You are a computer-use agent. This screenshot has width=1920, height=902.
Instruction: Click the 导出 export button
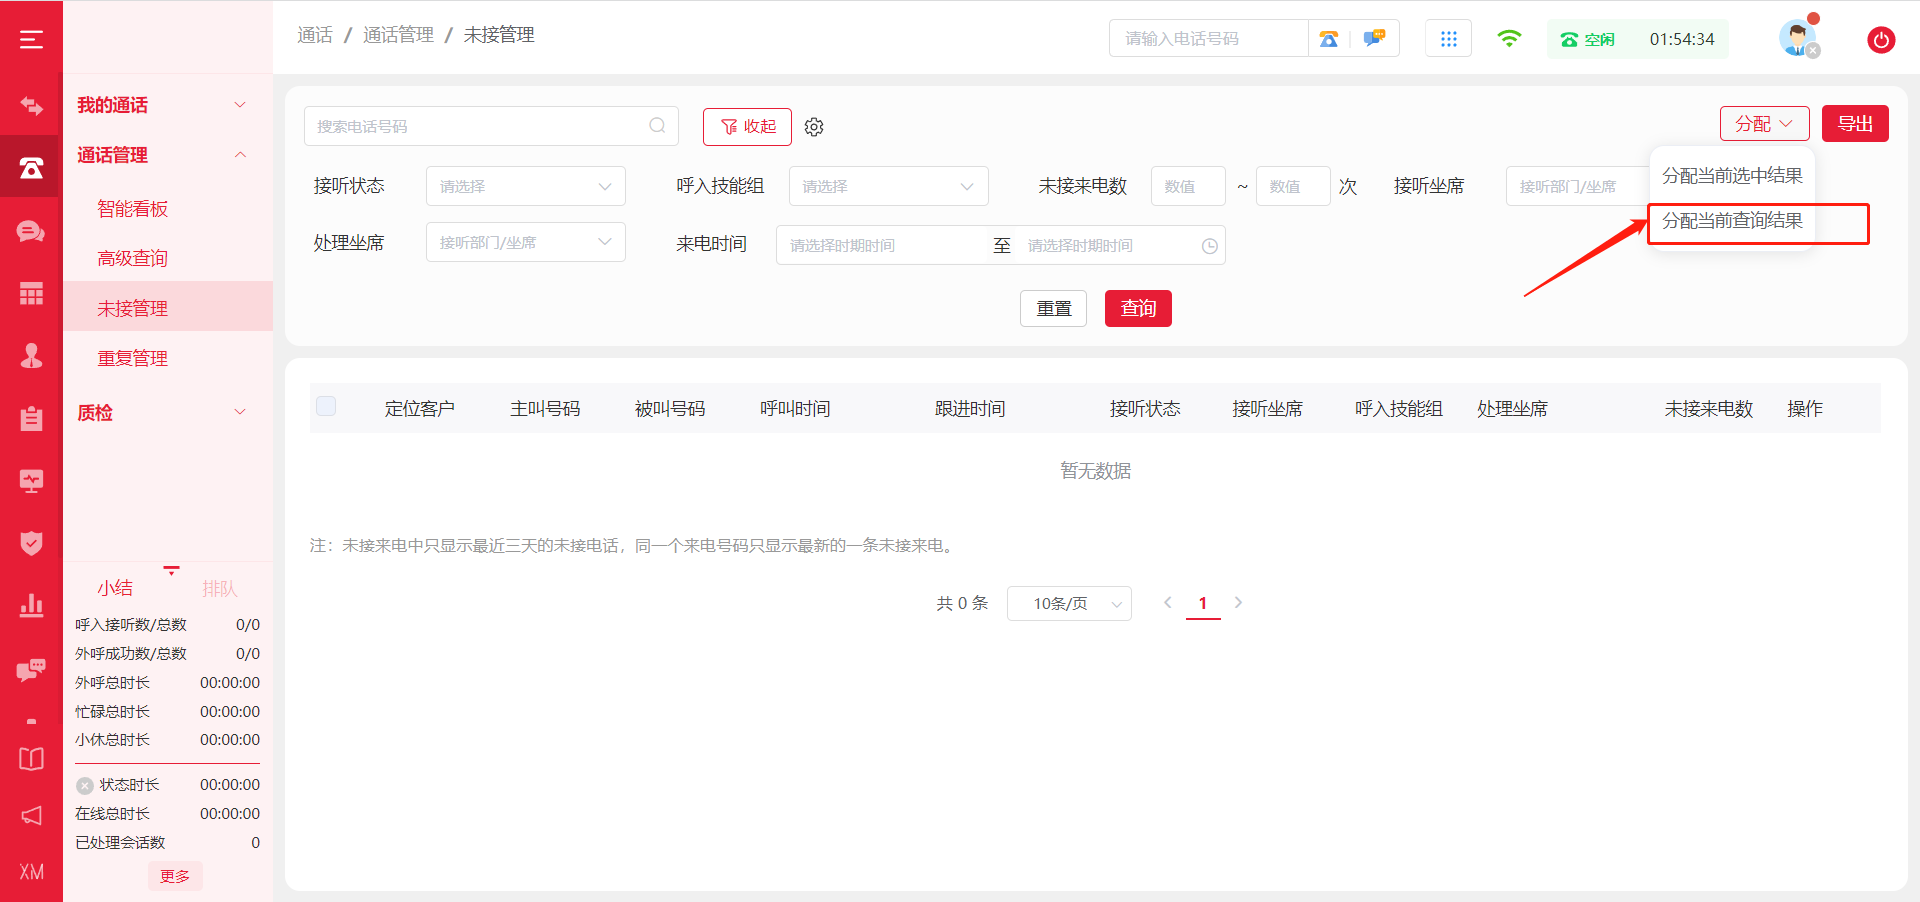(1855, 124)
